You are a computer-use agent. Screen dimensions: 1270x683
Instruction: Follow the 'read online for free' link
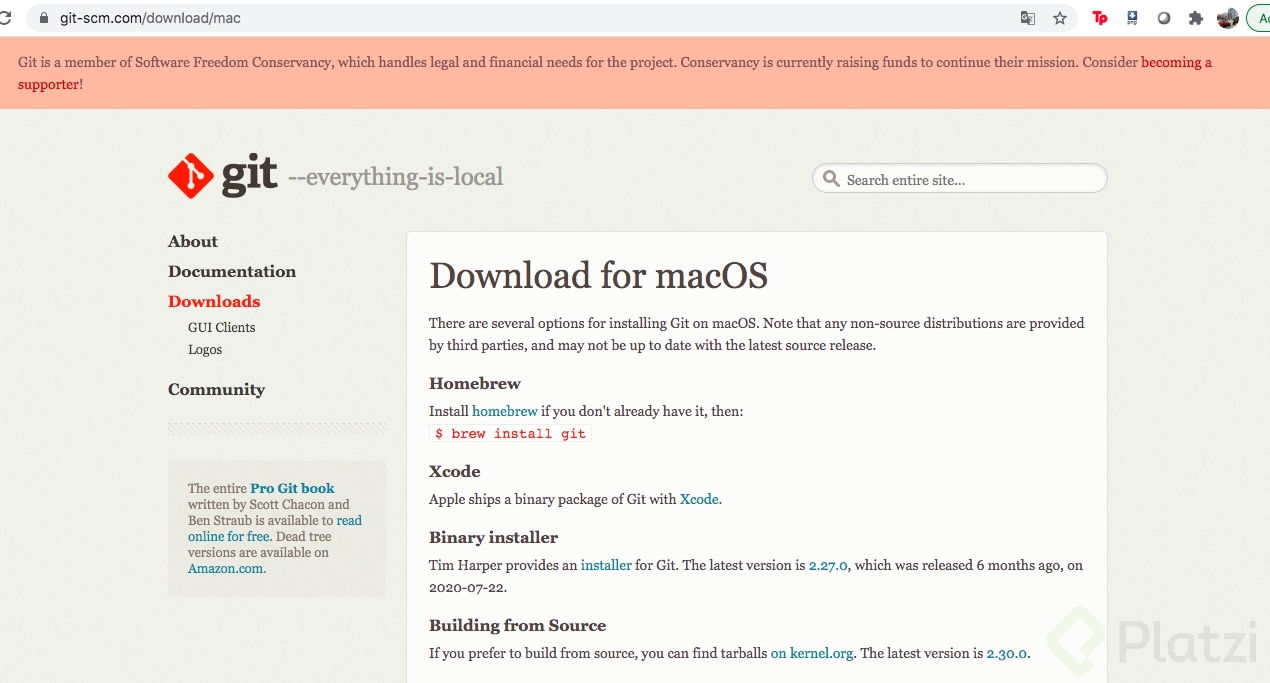[x=275, y=528]
